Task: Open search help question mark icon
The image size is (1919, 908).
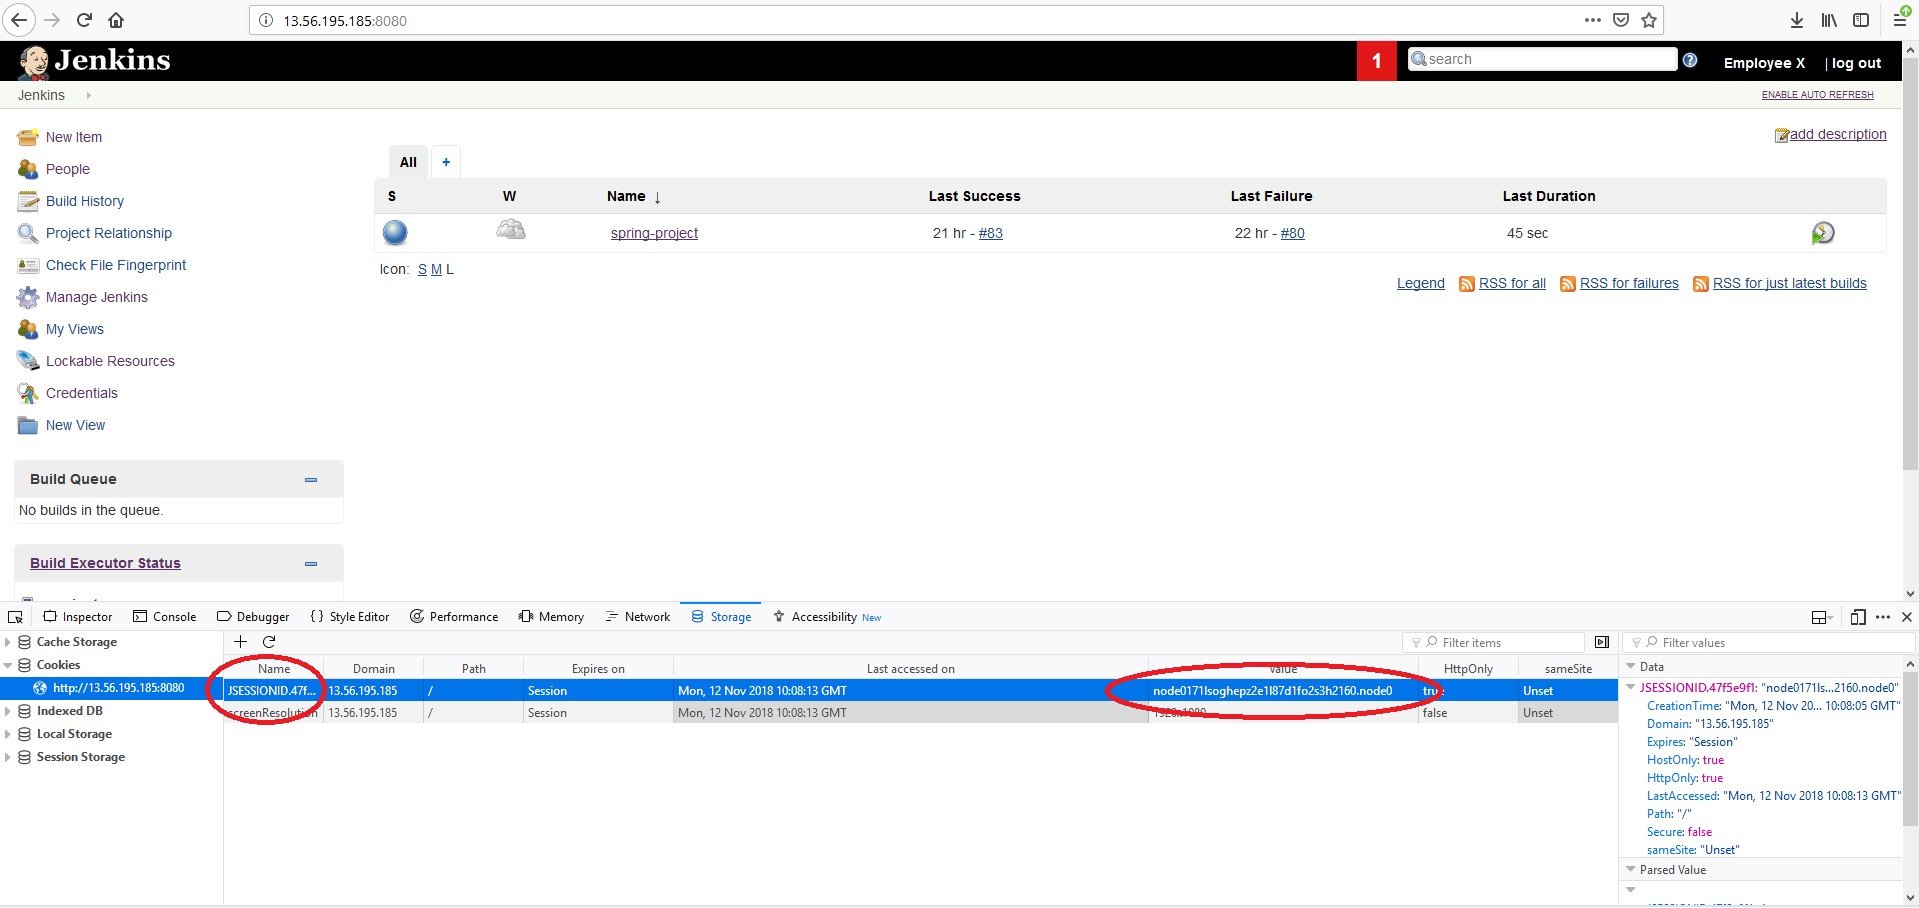Action: [1690, 60]
